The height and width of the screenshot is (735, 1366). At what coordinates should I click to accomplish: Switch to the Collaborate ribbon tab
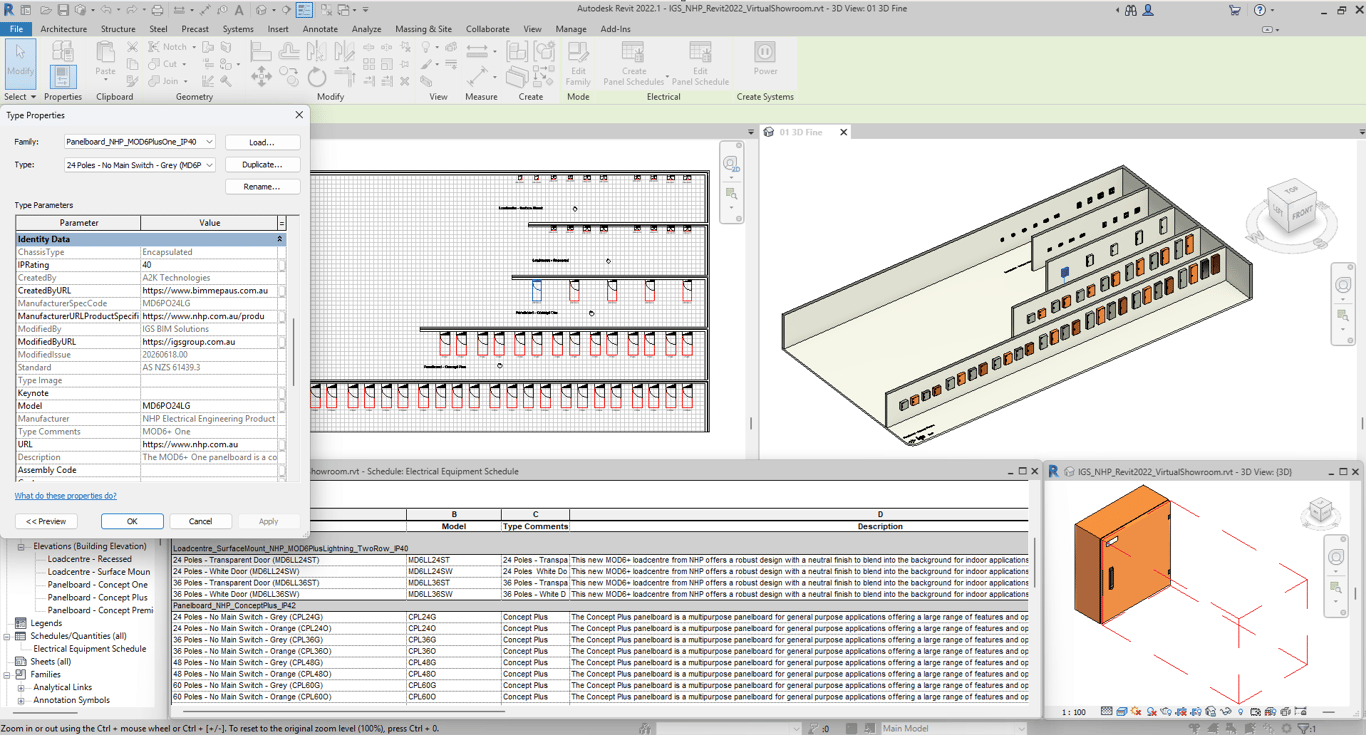(x=487, y=29)
